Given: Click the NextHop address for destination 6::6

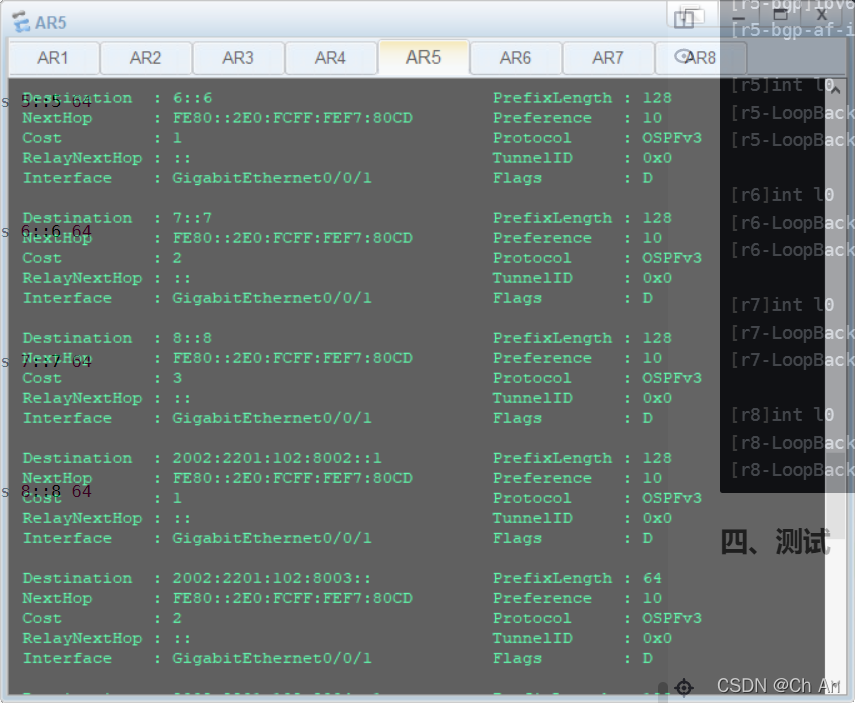Looking at the screenshot, I should (x=293, y=118).
